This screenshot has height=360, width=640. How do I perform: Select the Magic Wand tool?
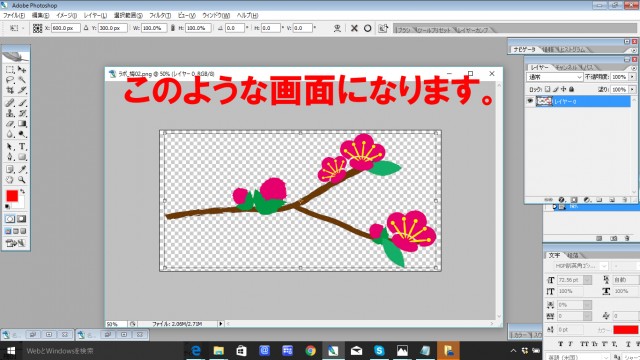(22, 80)
